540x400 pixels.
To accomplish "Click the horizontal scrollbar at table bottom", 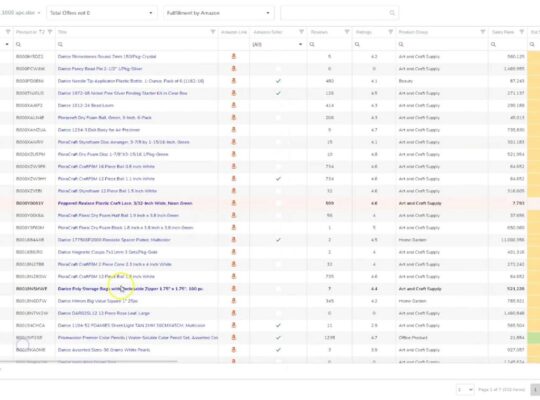I will coord(89,361).
